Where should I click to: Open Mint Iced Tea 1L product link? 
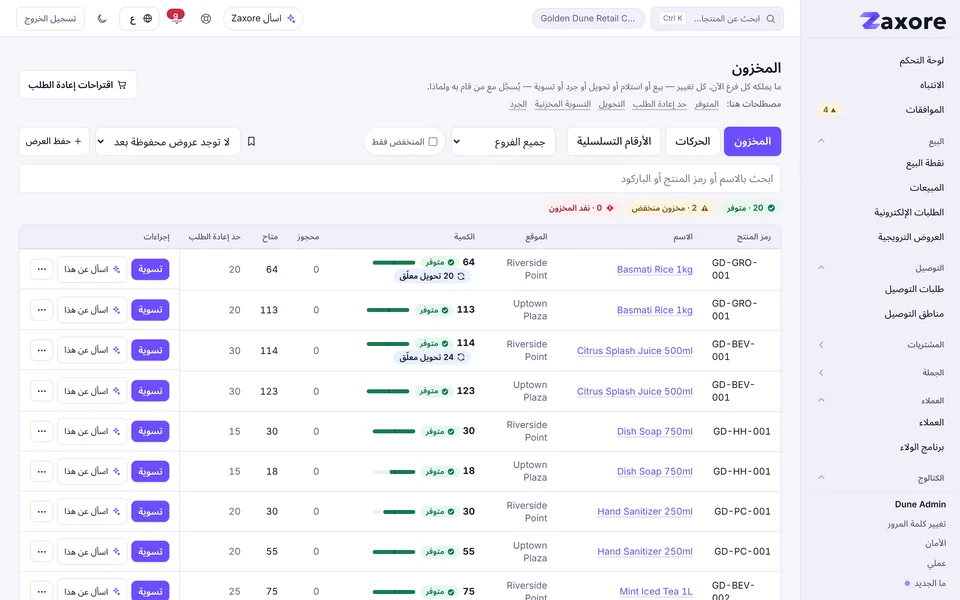[x=656, y=591]
